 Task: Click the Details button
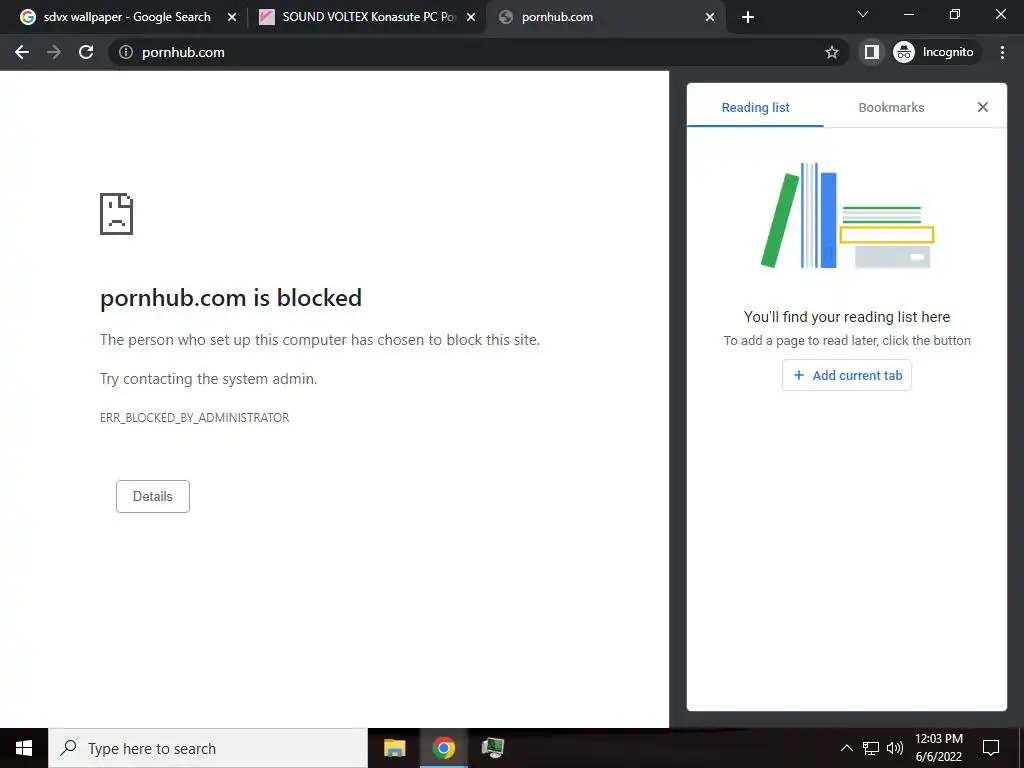pyautogui.click(x=153, y=496)
